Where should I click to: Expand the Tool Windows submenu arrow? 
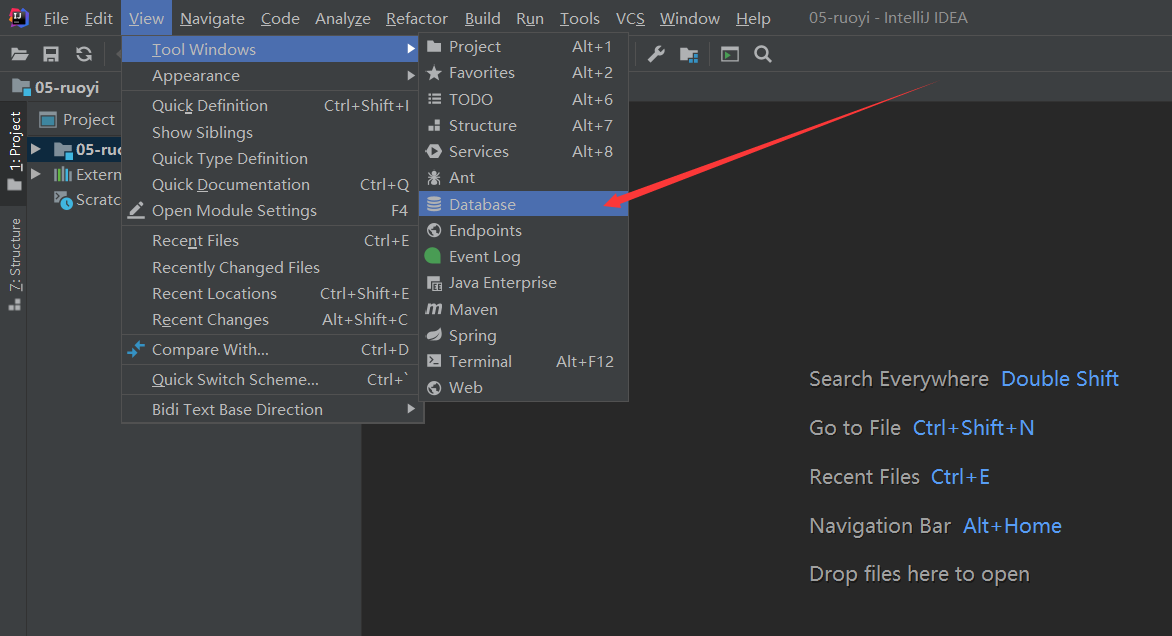(x=410, y=49)
